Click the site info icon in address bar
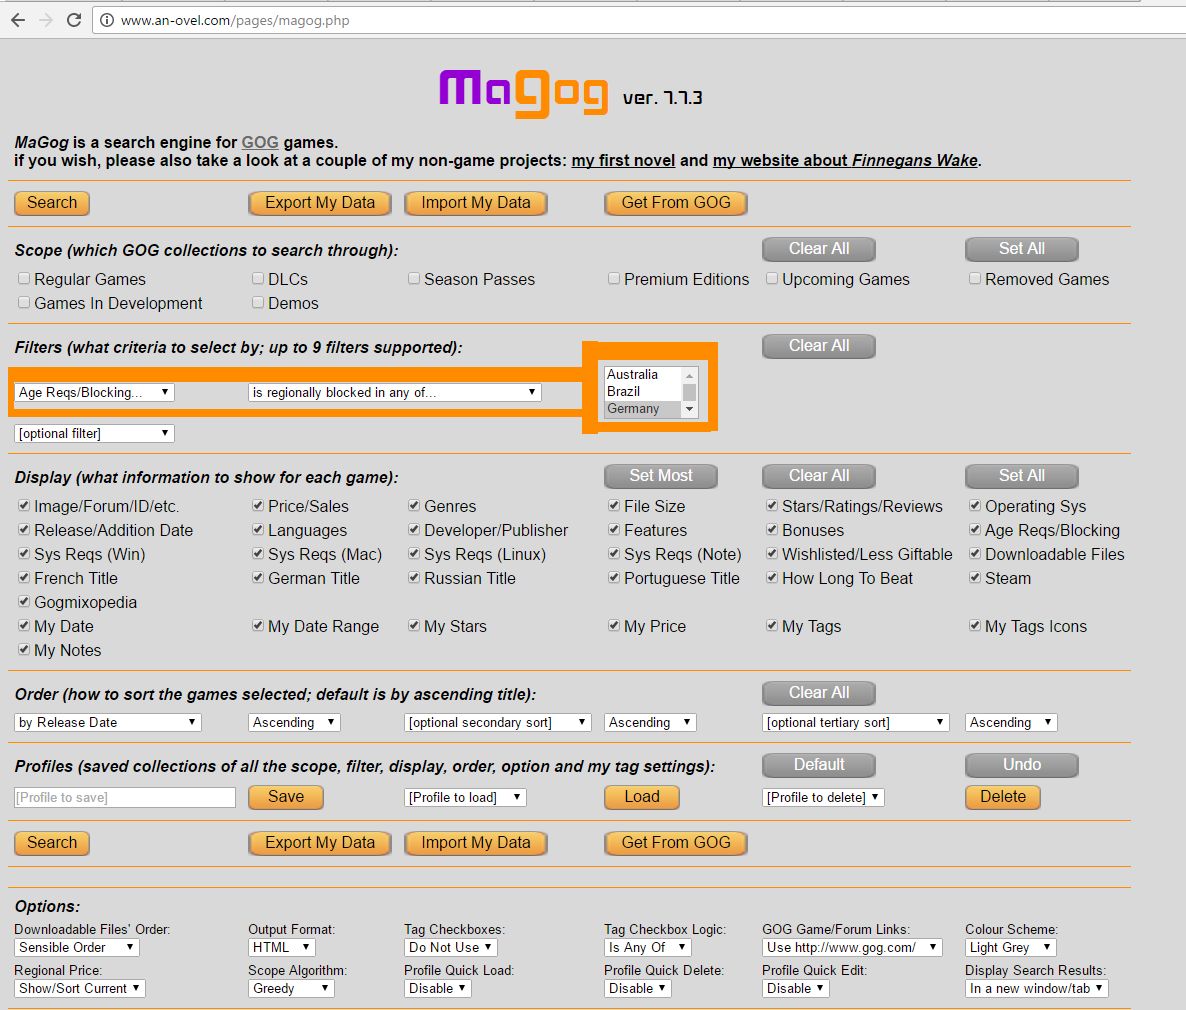The height and width of the screenshot is (1010, 1186). click(x=107, y=20)
